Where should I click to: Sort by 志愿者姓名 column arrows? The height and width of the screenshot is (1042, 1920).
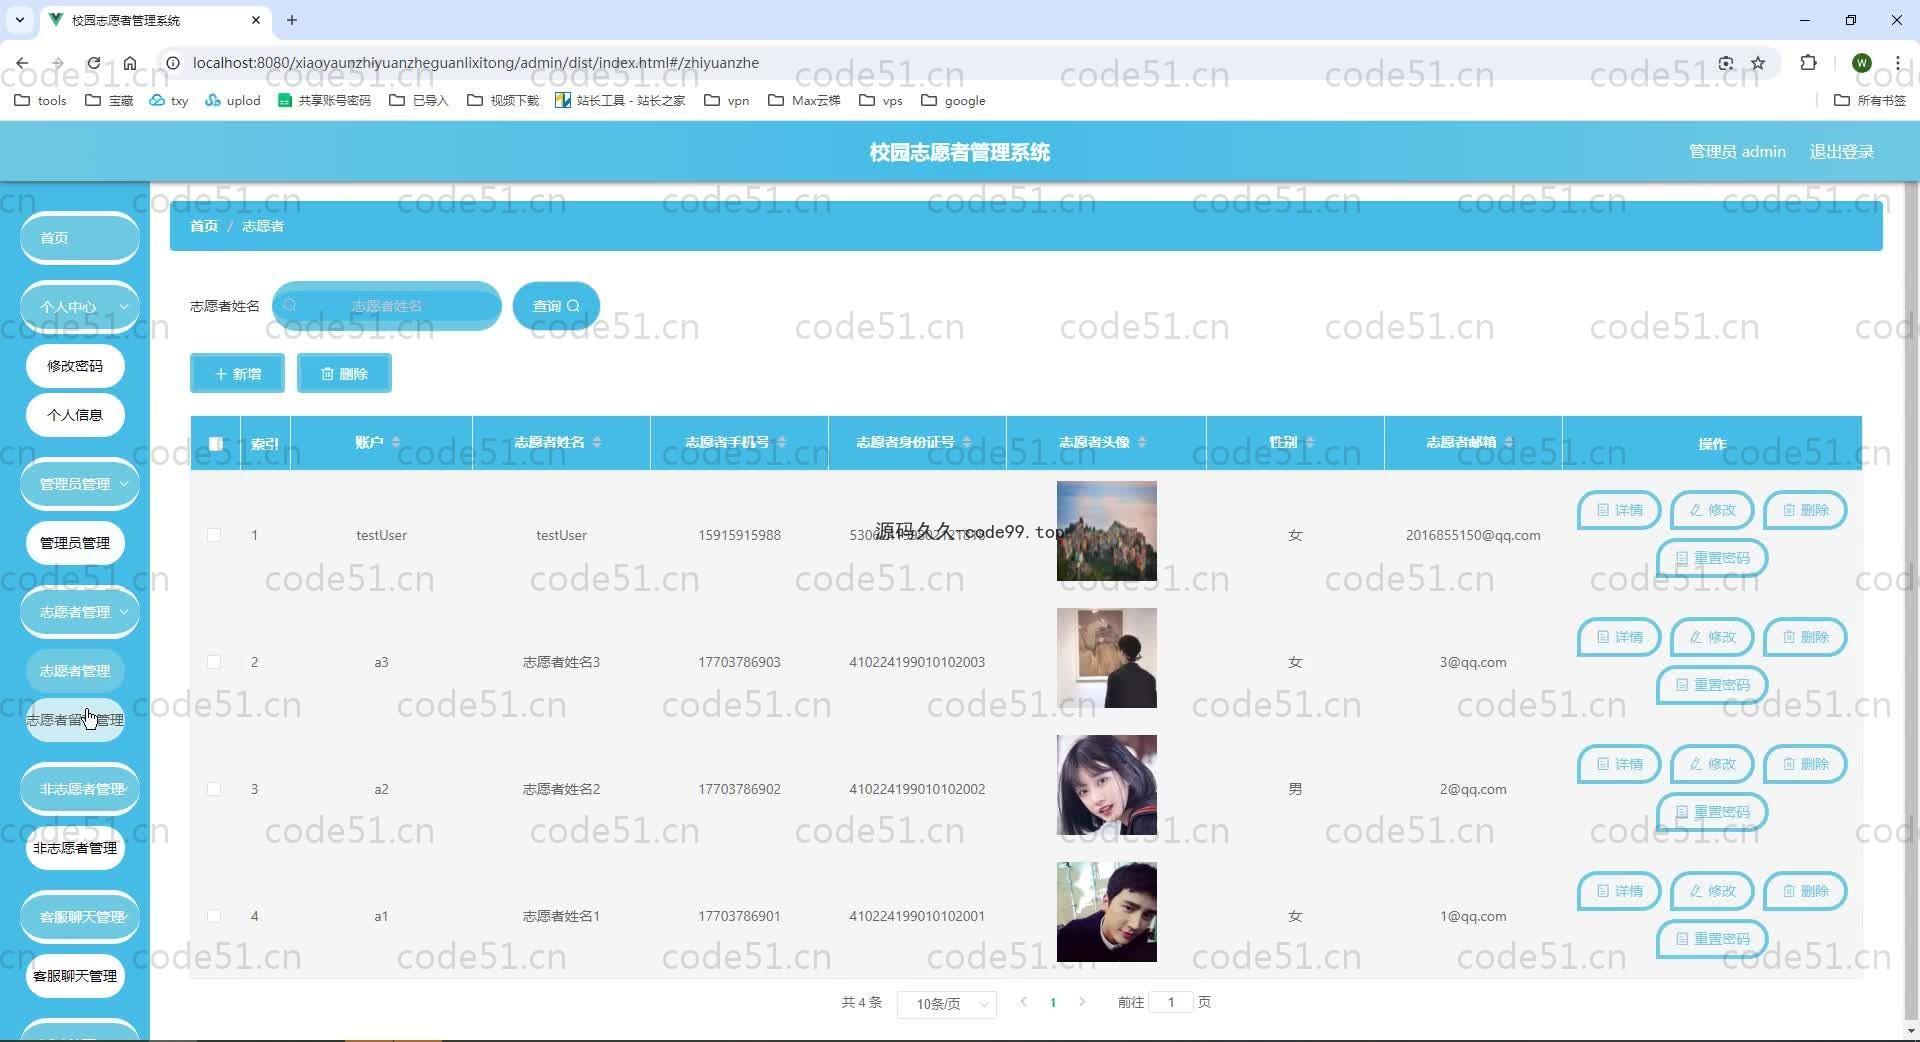[x=597, y=442]
